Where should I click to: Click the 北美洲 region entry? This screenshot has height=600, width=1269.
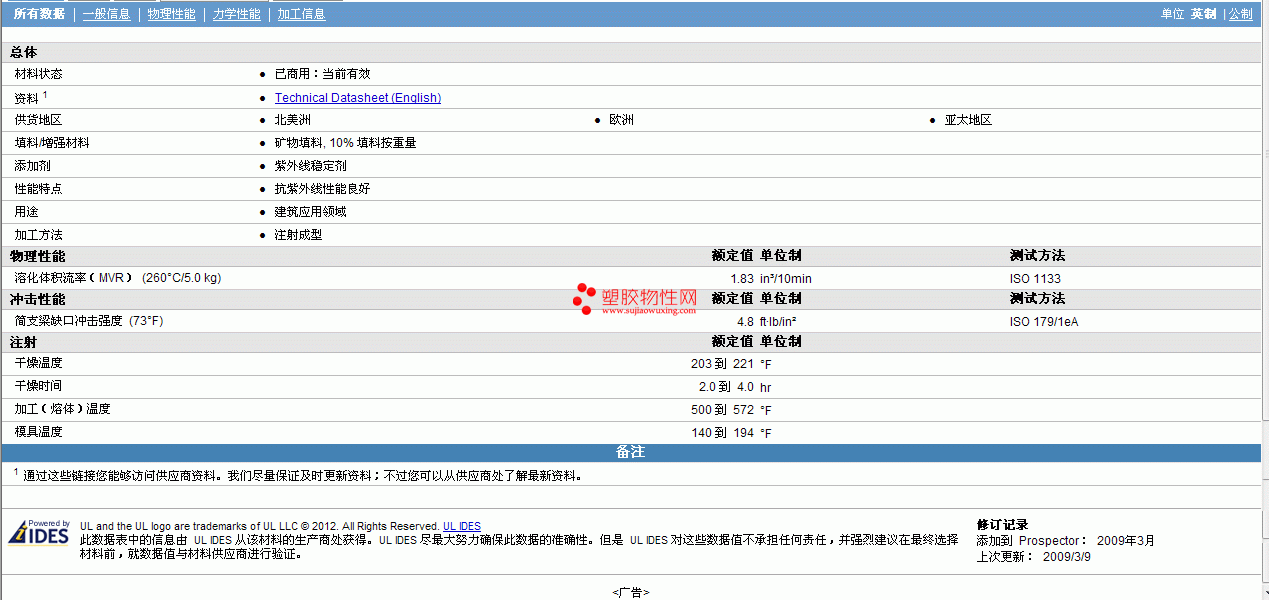click(x=293, y=120)
